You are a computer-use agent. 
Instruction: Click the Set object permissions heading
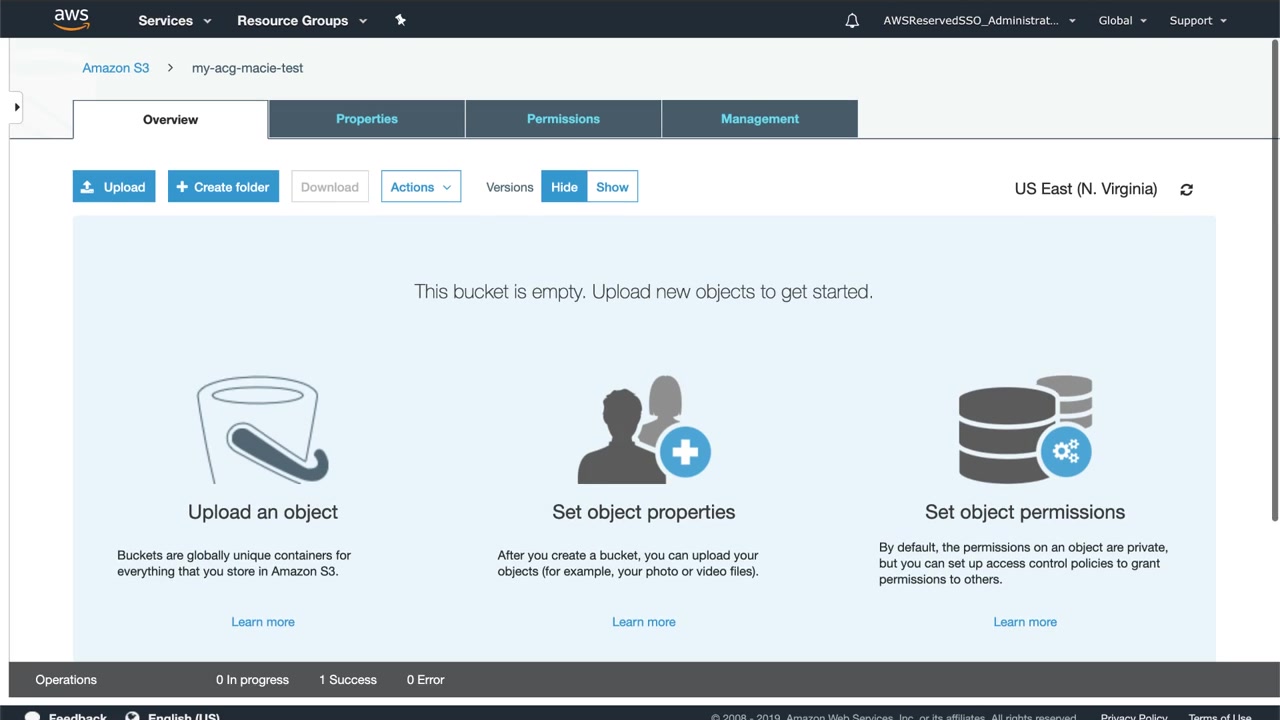click(1025, 512)
